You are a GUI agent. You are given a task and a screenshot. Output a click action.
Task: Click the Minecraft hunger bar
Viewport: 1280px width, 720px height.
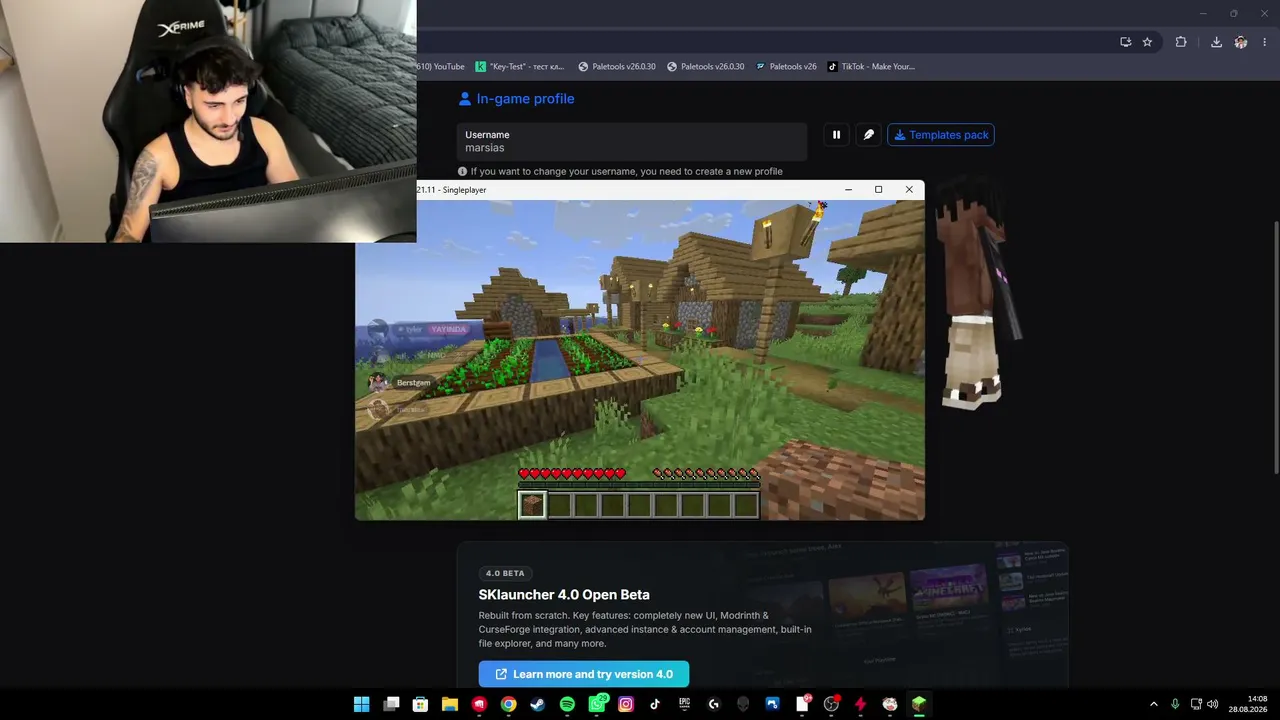(706, 474)
